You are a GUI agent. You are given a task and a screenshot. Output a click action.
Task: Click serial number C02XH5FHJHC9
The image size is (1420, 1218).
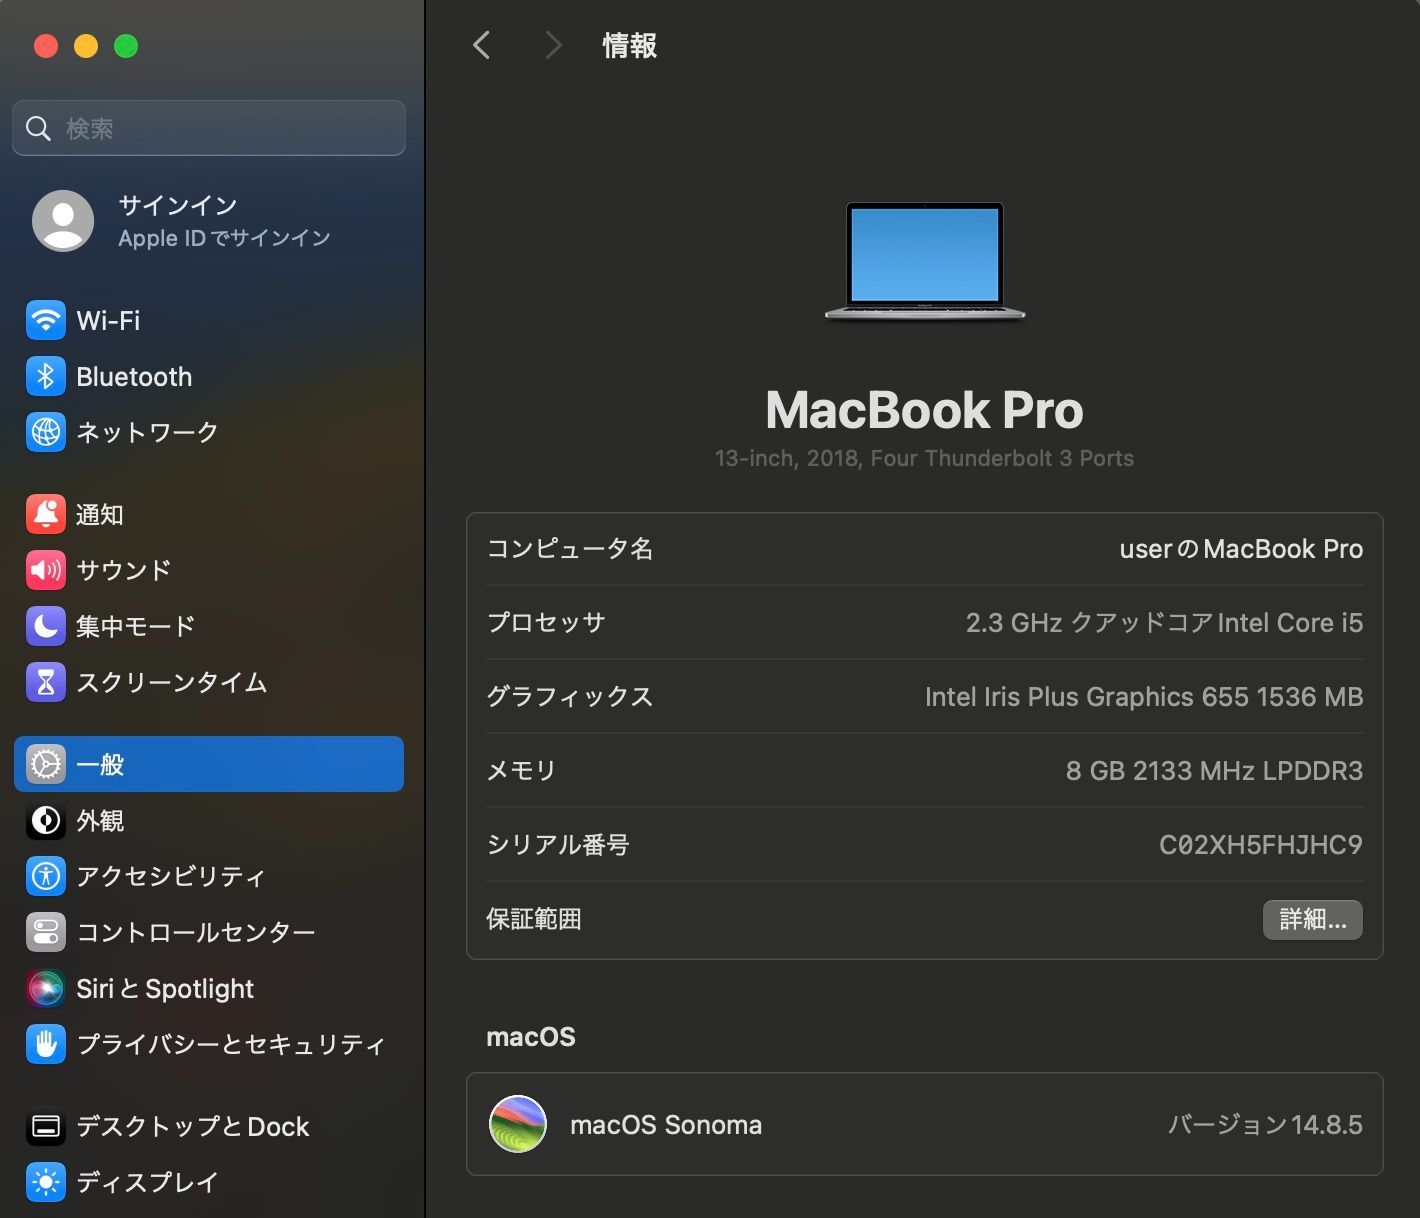pyautogui.click(x=1260, y=845)
